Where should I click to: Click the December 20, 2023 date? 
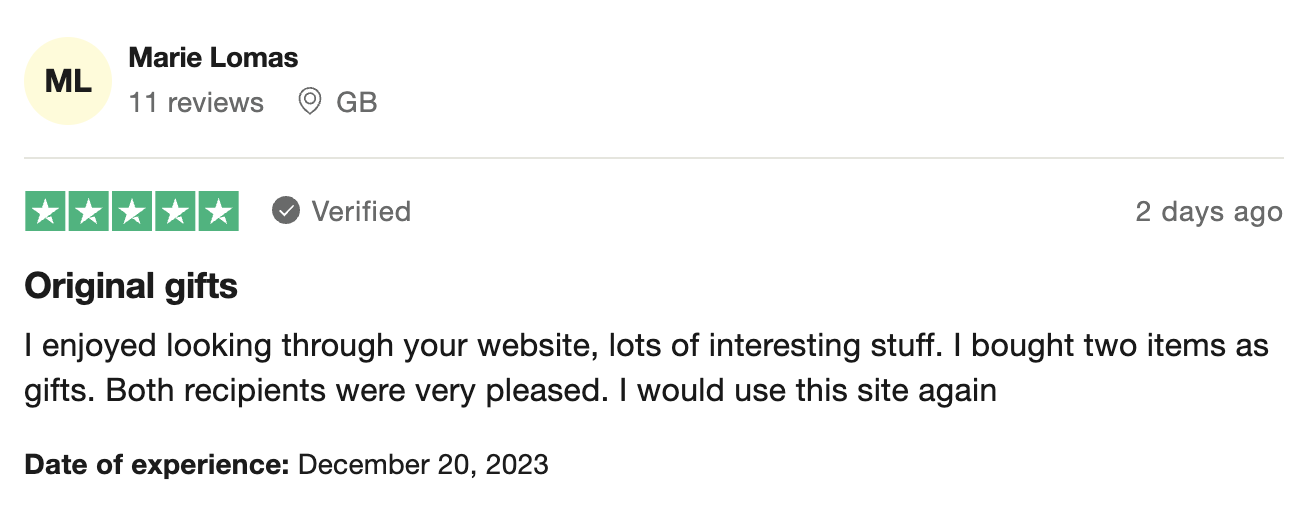[x=424, y=465]
